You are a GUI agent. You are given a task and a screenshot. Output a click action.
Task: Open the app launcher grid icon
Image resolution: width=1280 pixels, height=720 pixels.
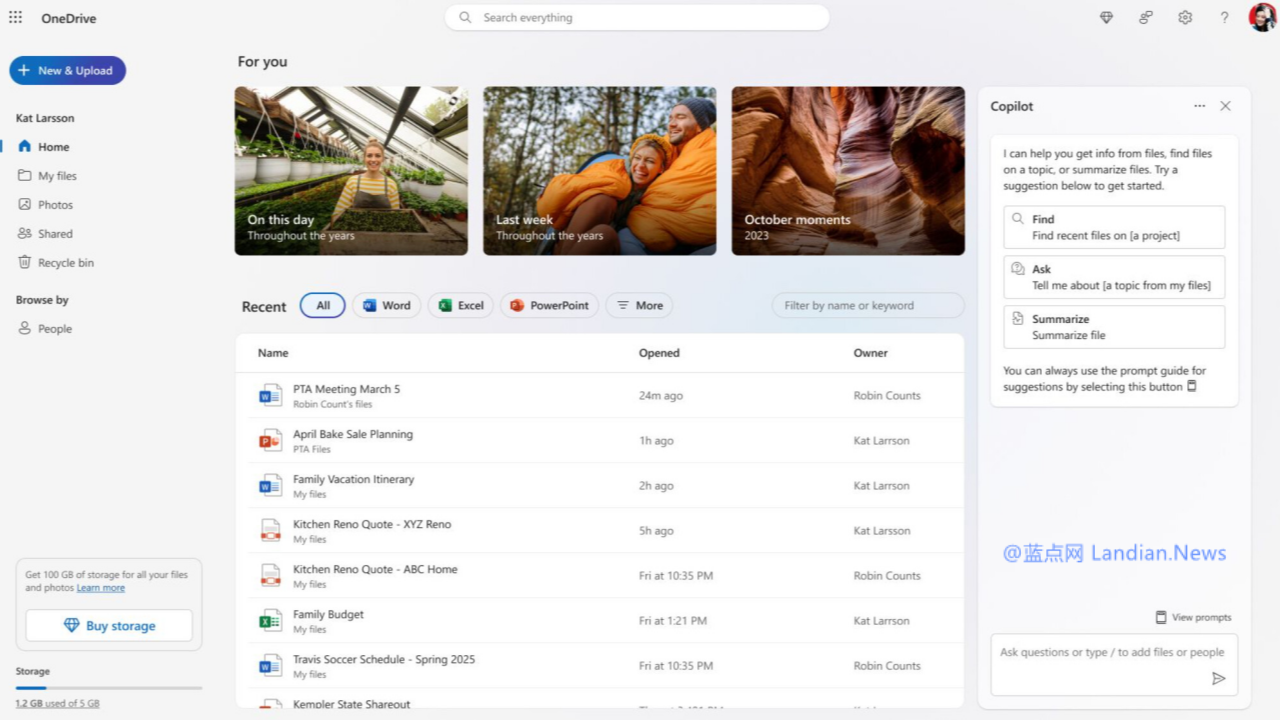[15, 17]
